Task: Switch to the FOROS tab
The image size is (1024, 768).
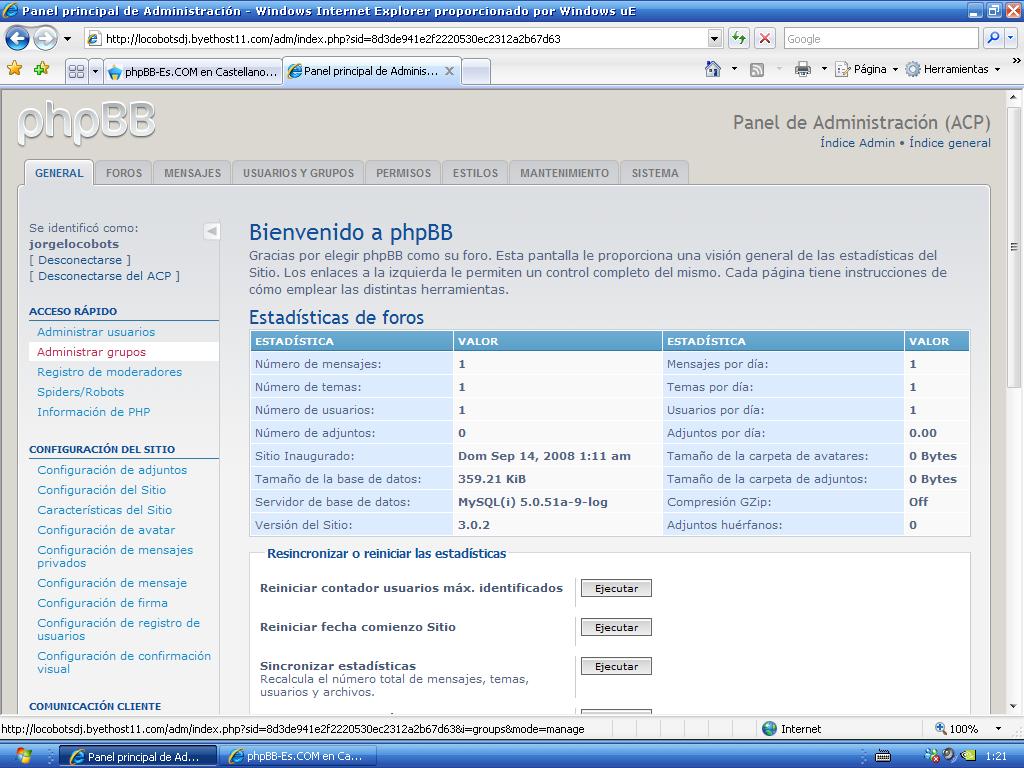Action: click(x=123, y=172)
